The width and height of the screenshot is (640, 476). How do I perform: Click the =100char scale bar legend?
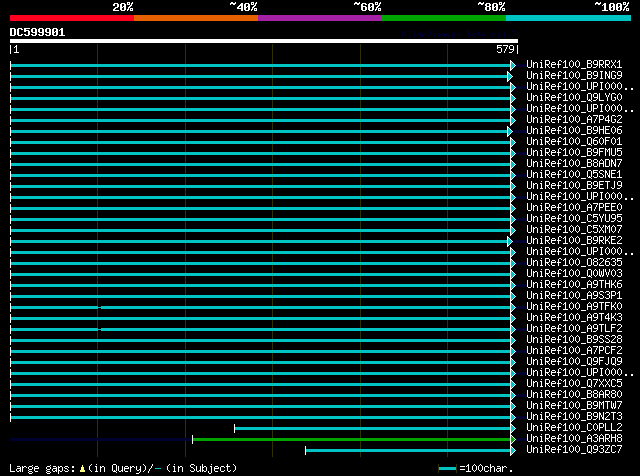pyautogui.click(x=476, y=468)
